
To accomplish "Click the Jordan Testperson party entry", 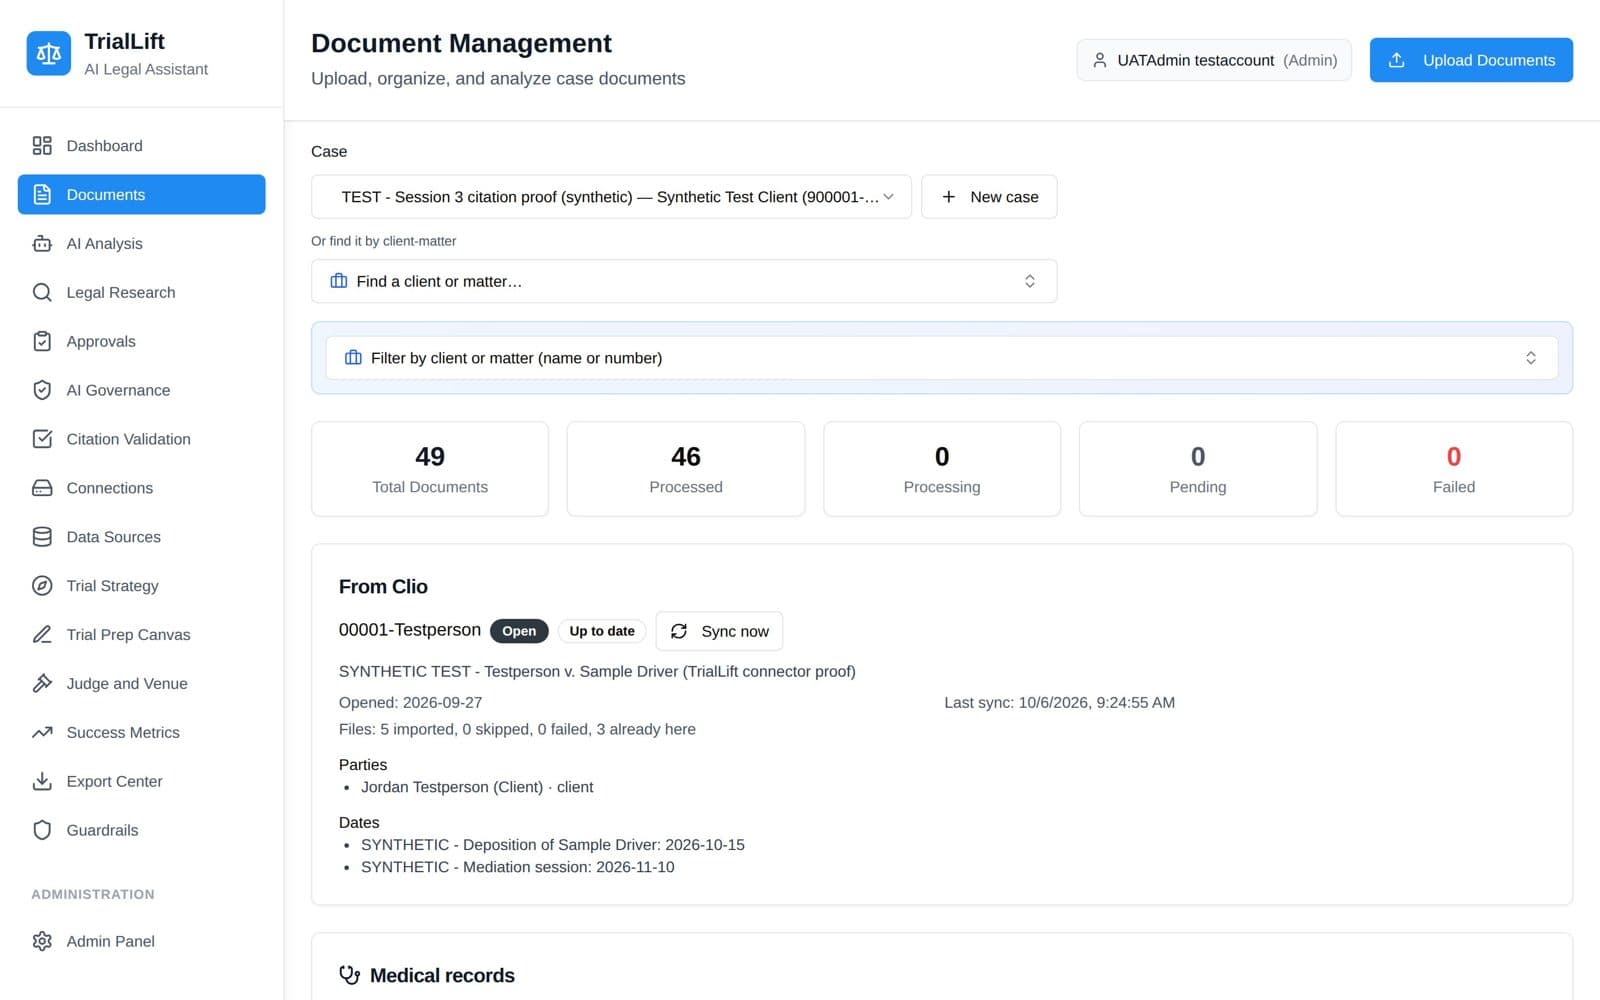I will (x=477, y=787).
